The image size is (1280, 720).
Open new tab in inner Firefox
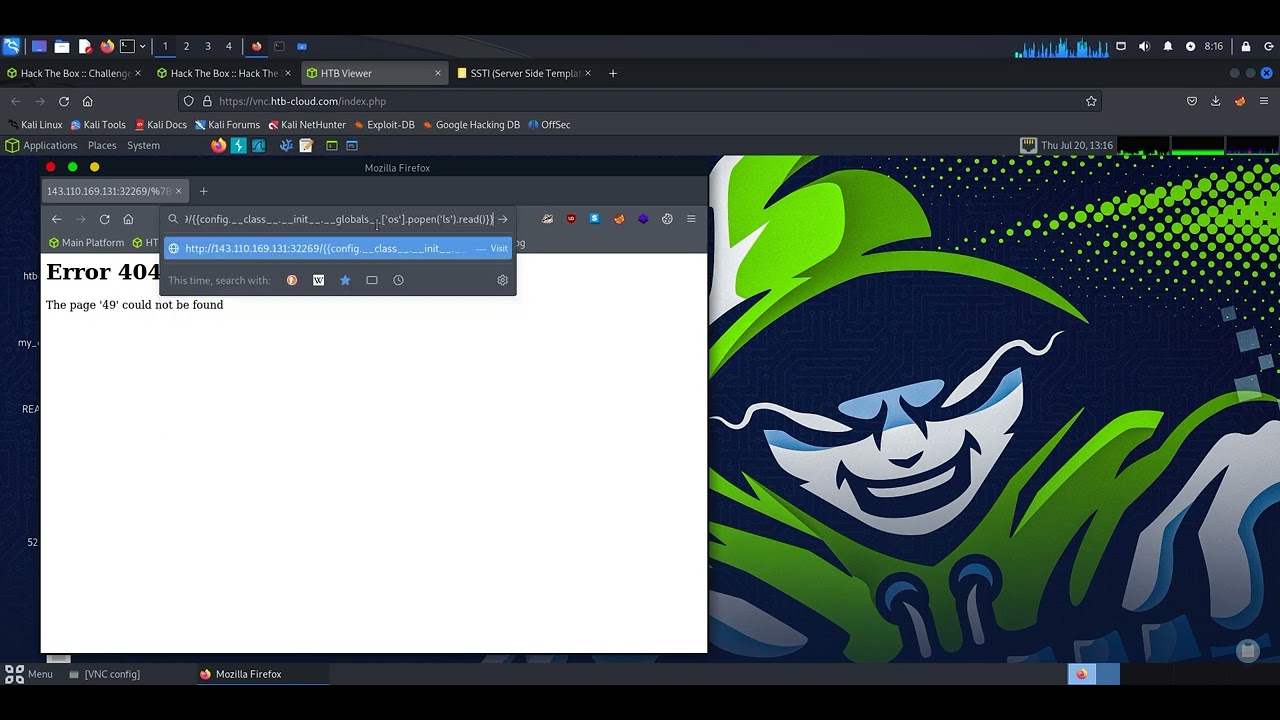pos(203,191)
